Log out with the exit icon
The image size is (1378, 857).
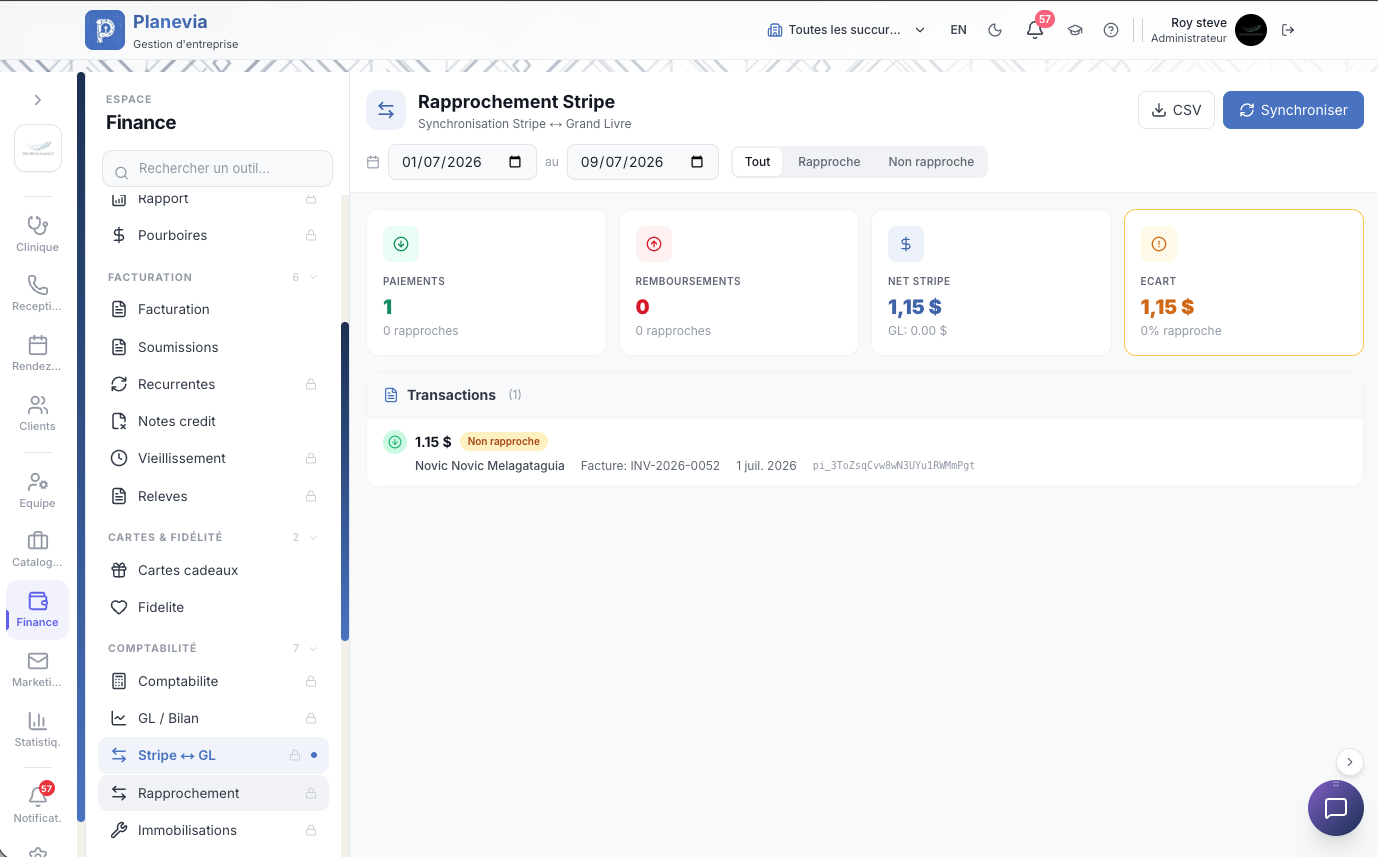[1288, 30]
